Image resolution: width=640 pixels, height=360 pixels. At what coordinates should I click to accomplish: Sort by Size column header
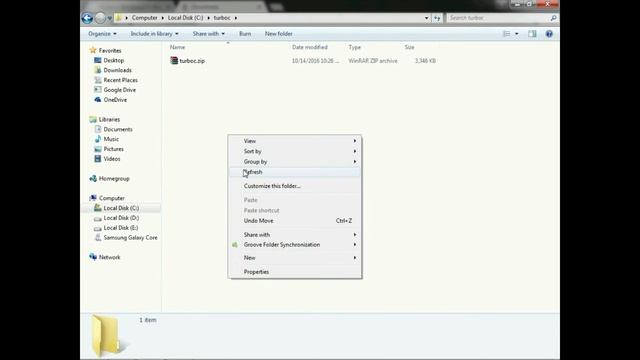coord(409,47)
